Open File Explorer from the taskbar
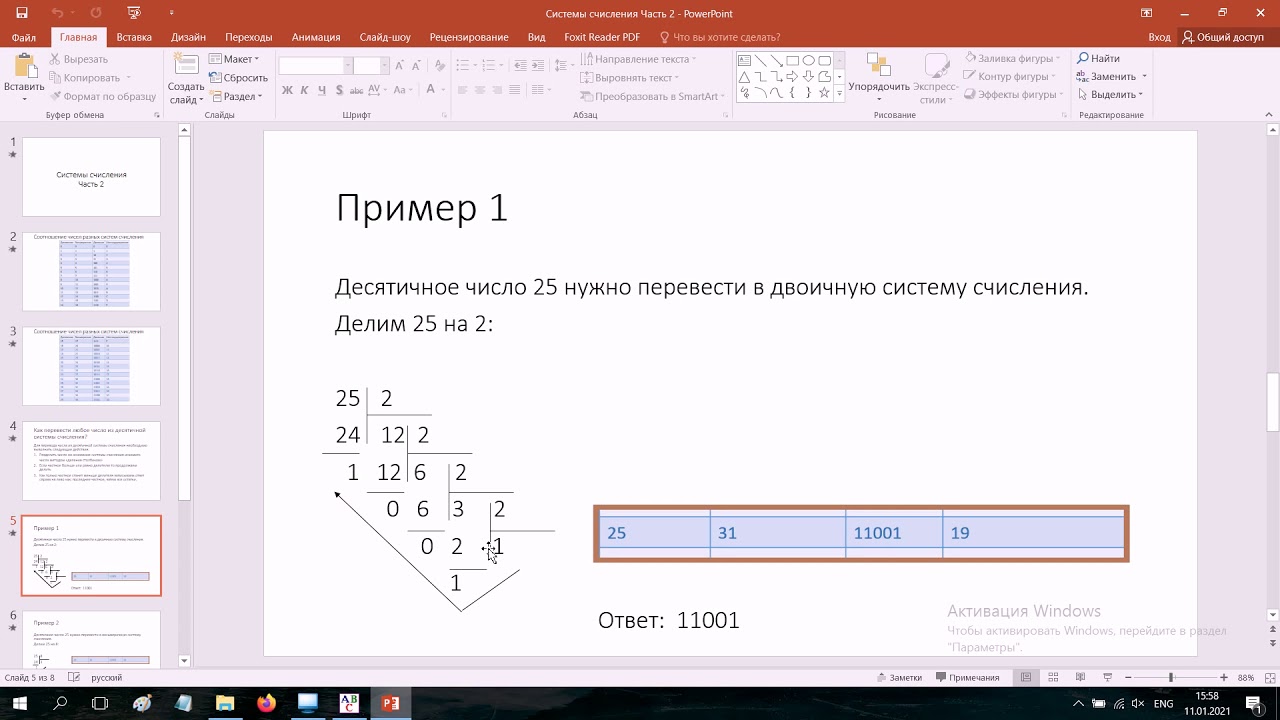This screenshot has height=720, width=1280. tap(224, 703)
